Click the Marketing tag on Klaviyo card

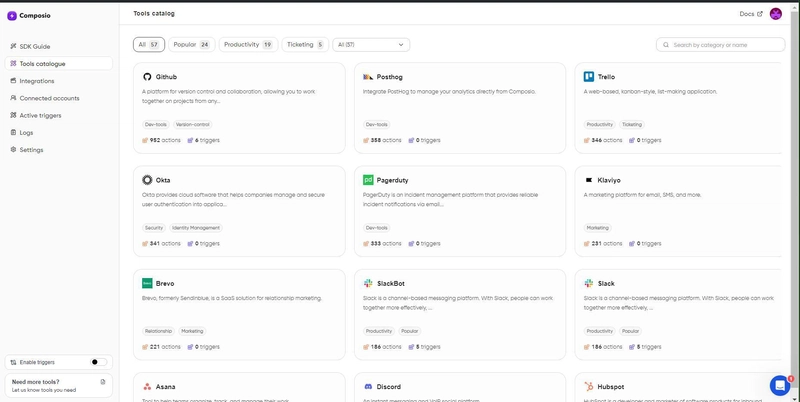pyautogui.click(x=597, y=228)
